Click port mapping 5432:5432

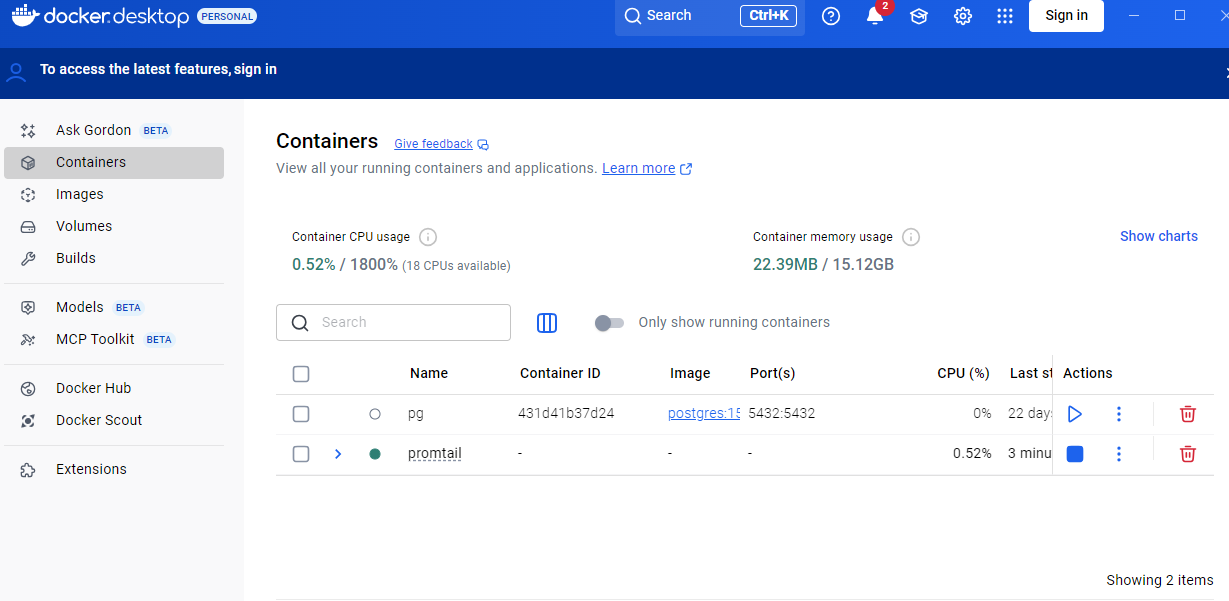781,413
